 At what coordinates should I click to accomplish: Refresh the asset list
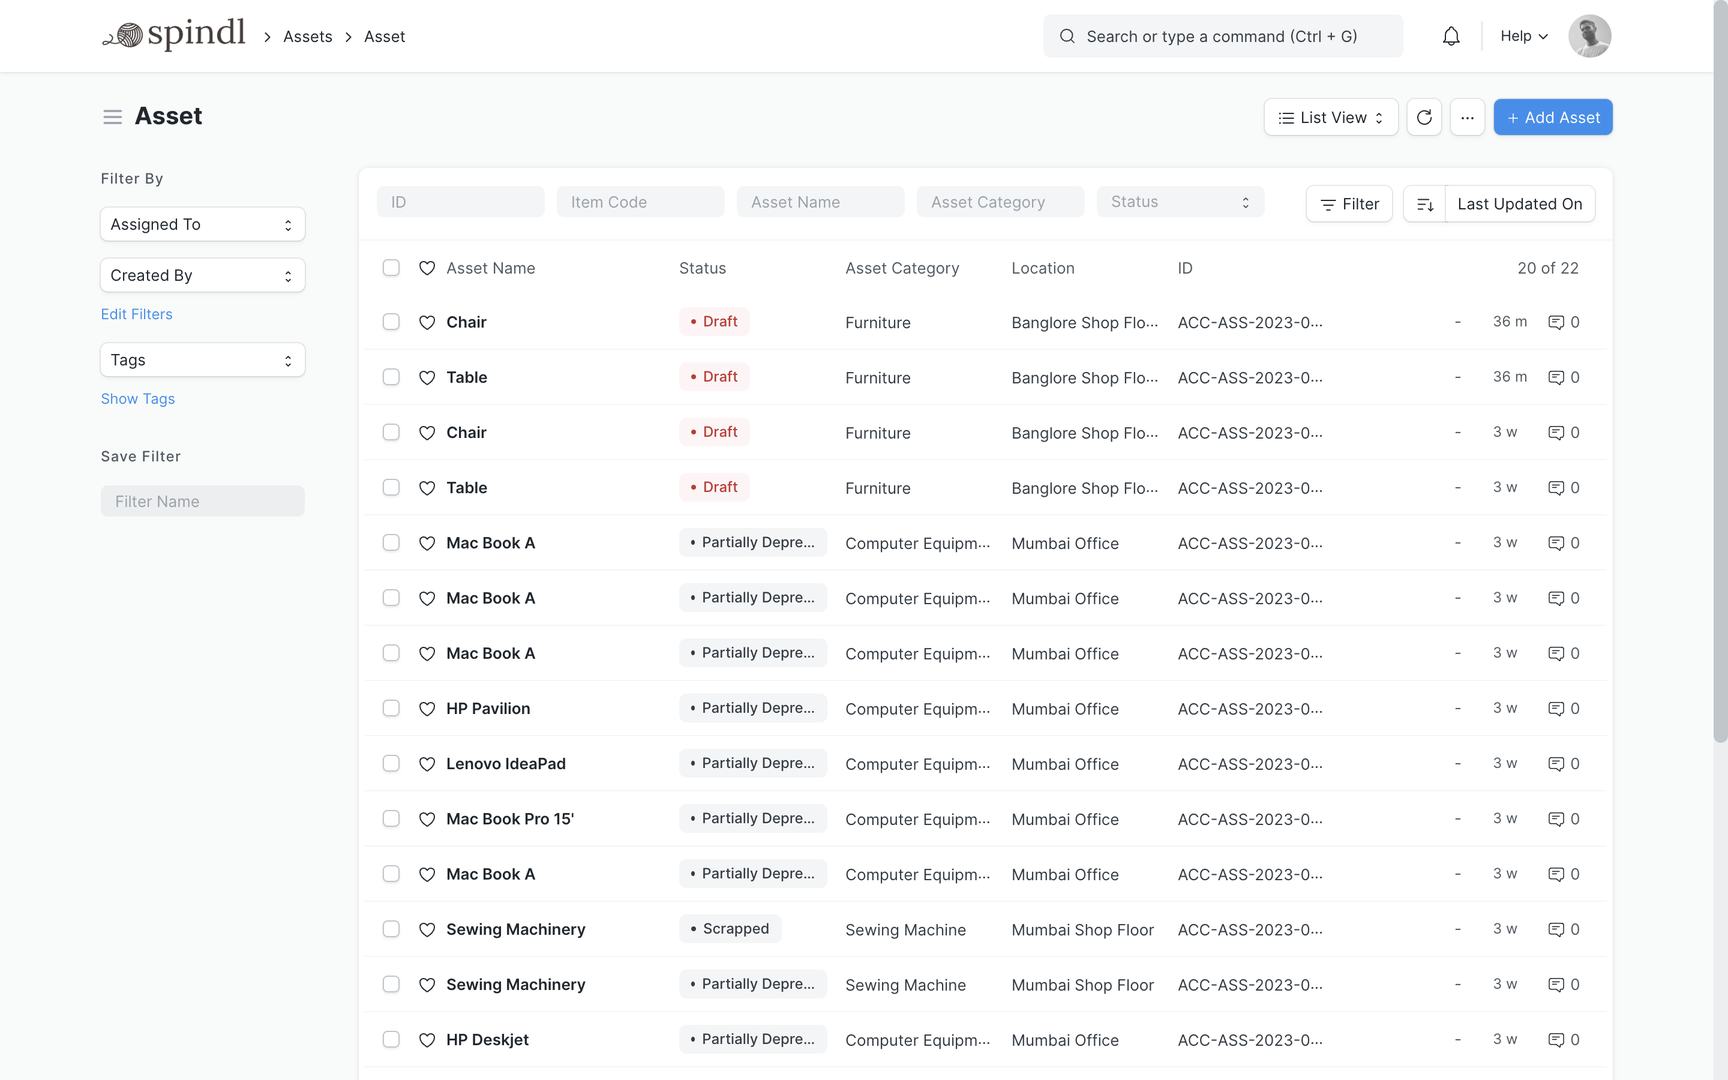[x=1424, y=117]
